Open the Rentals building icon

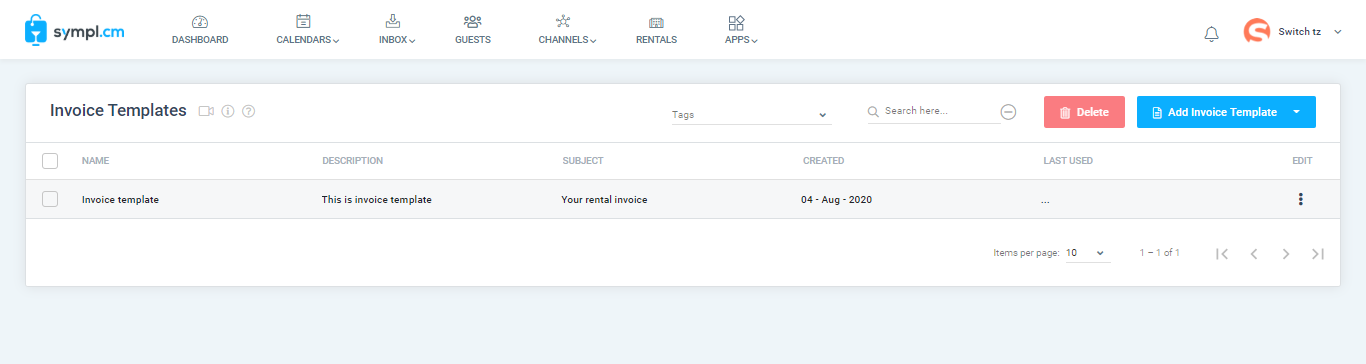[656, 22]
